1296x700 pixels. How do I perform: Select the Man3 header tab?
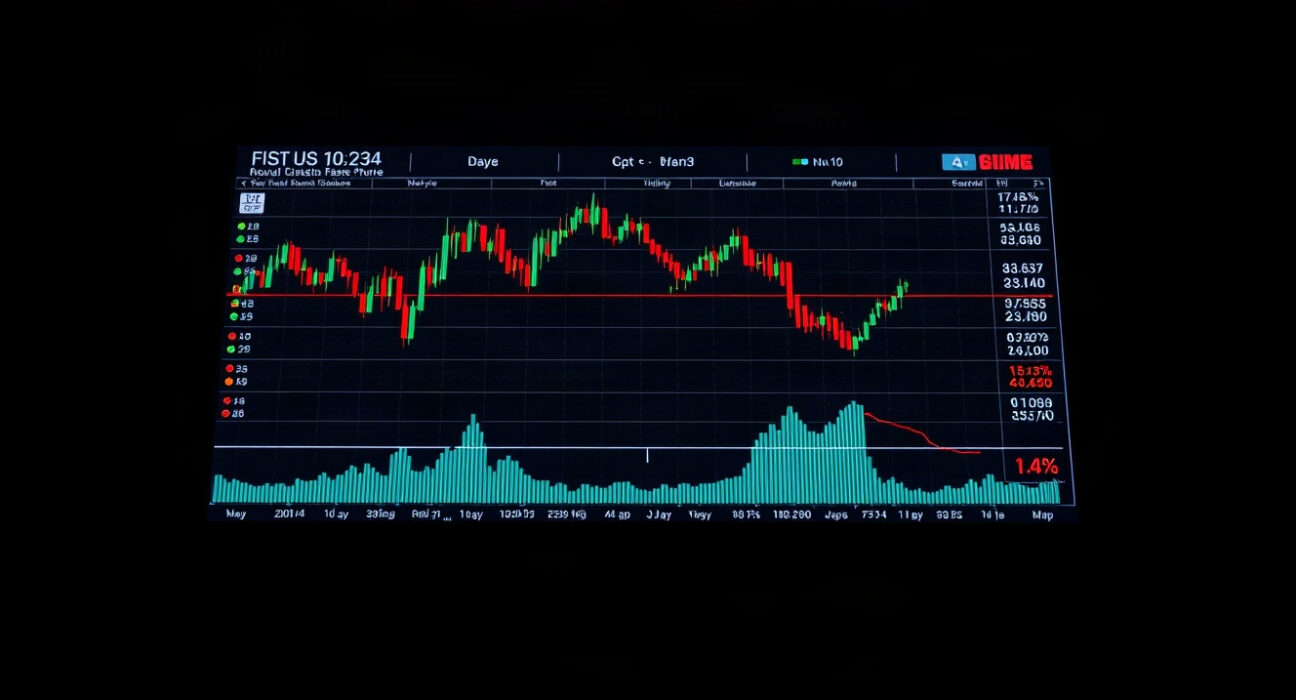tap(677, 162)
